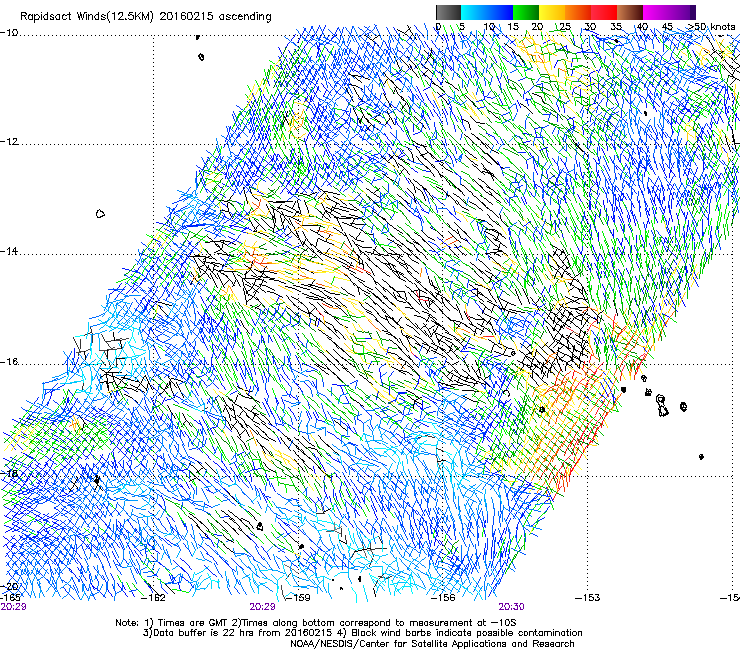Screen dimensions: 740x650
Task: Click the latitude label "-12"
Action: coord(9,142)
